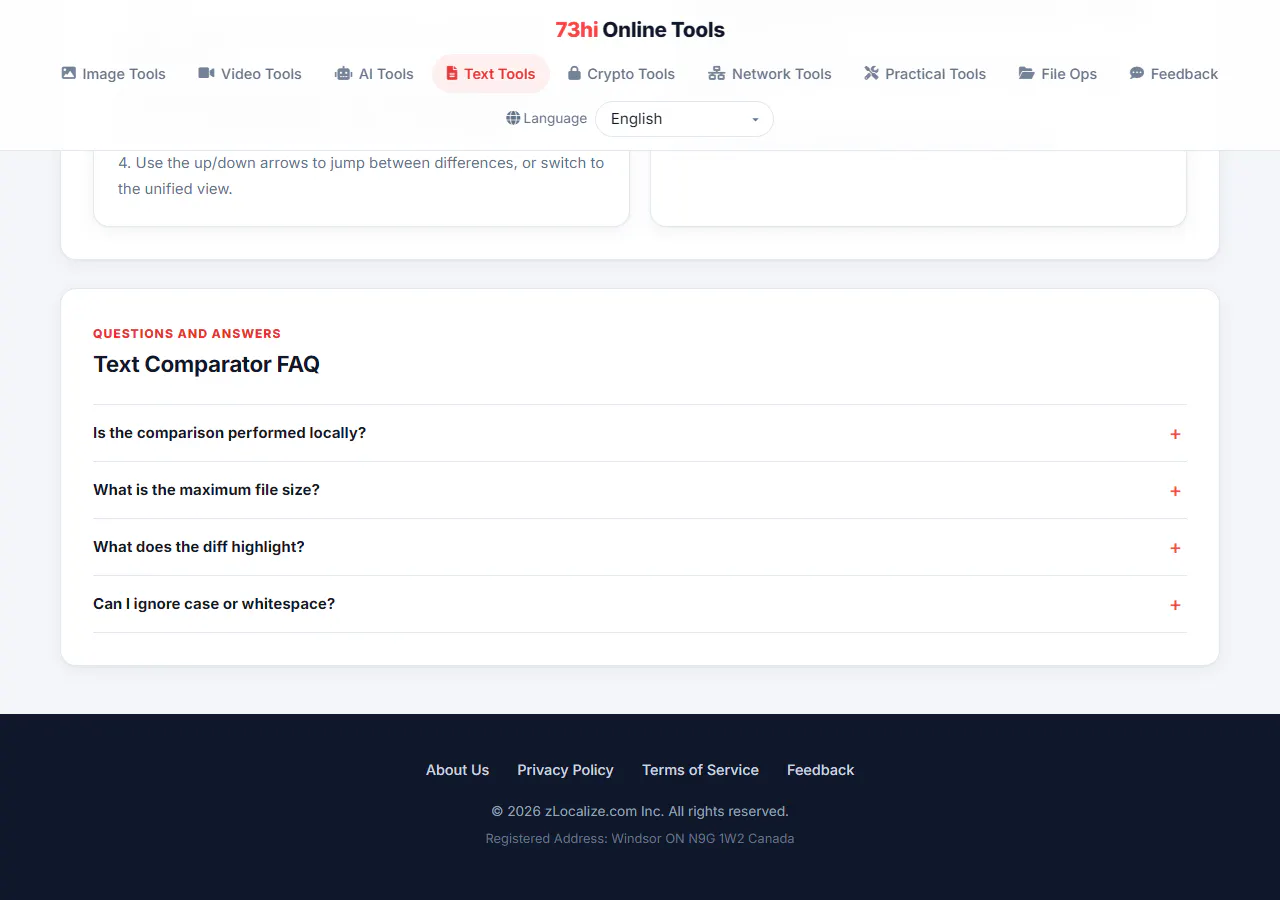
Task: Expand 'What is the maximum file size?'
Action: point(640,490)
